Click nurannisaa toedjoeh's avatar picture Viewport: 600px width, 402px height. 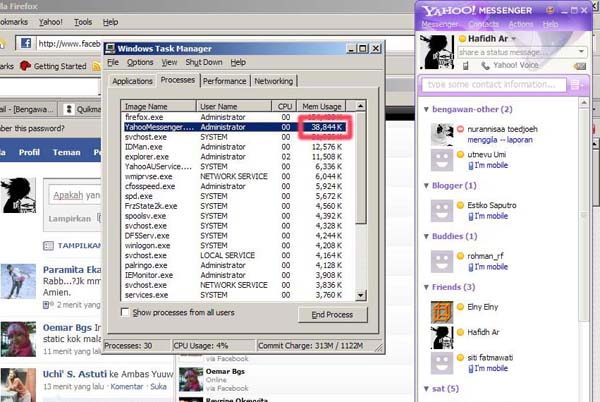[x=442, y=134]
